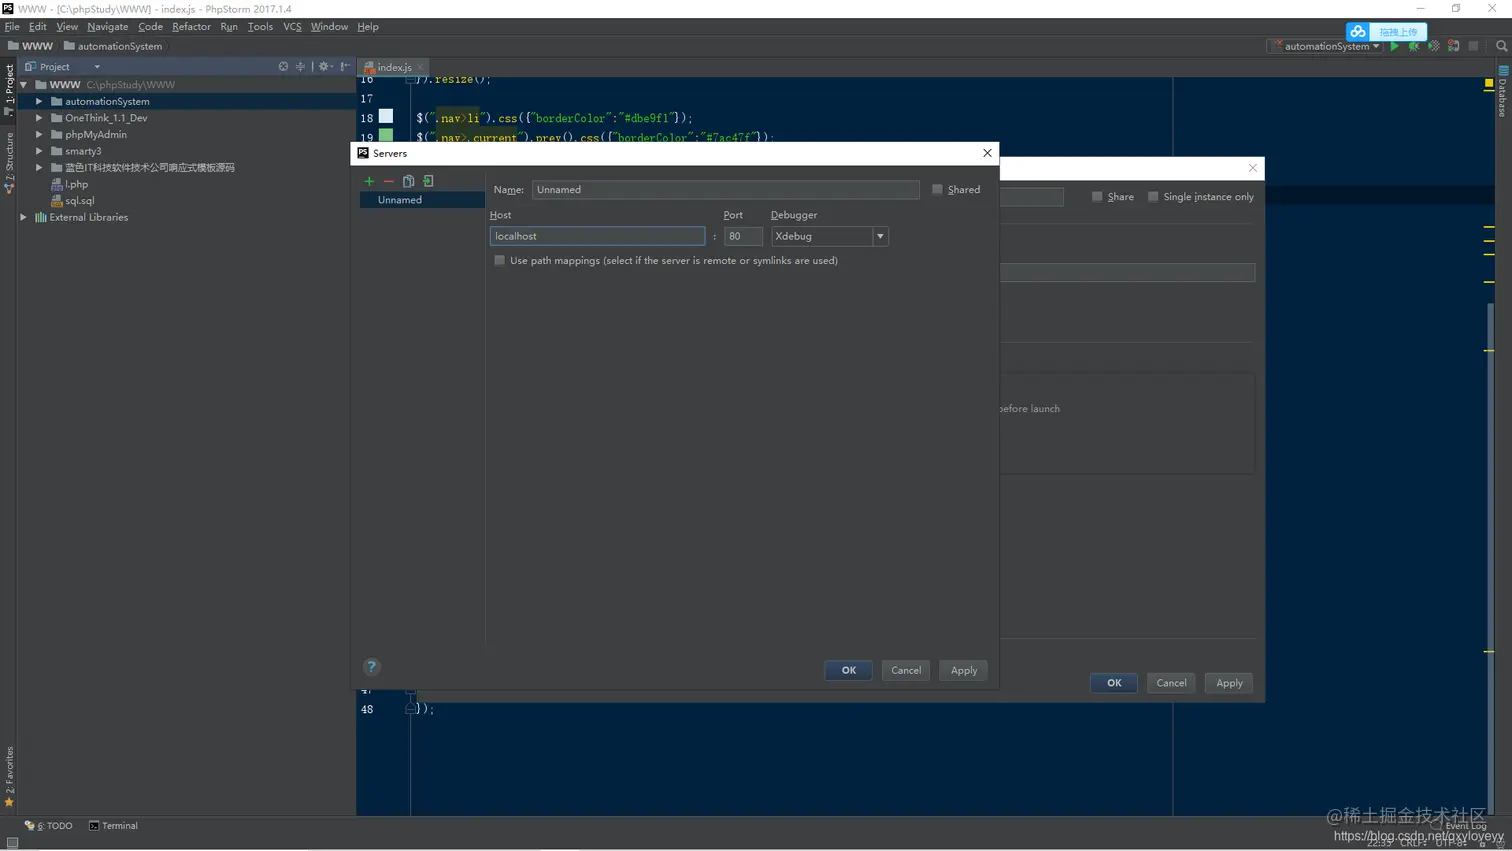Click the light blue color swatch on line 18
The width and height of the screenshot is (1512, 851).
(386, 117)
